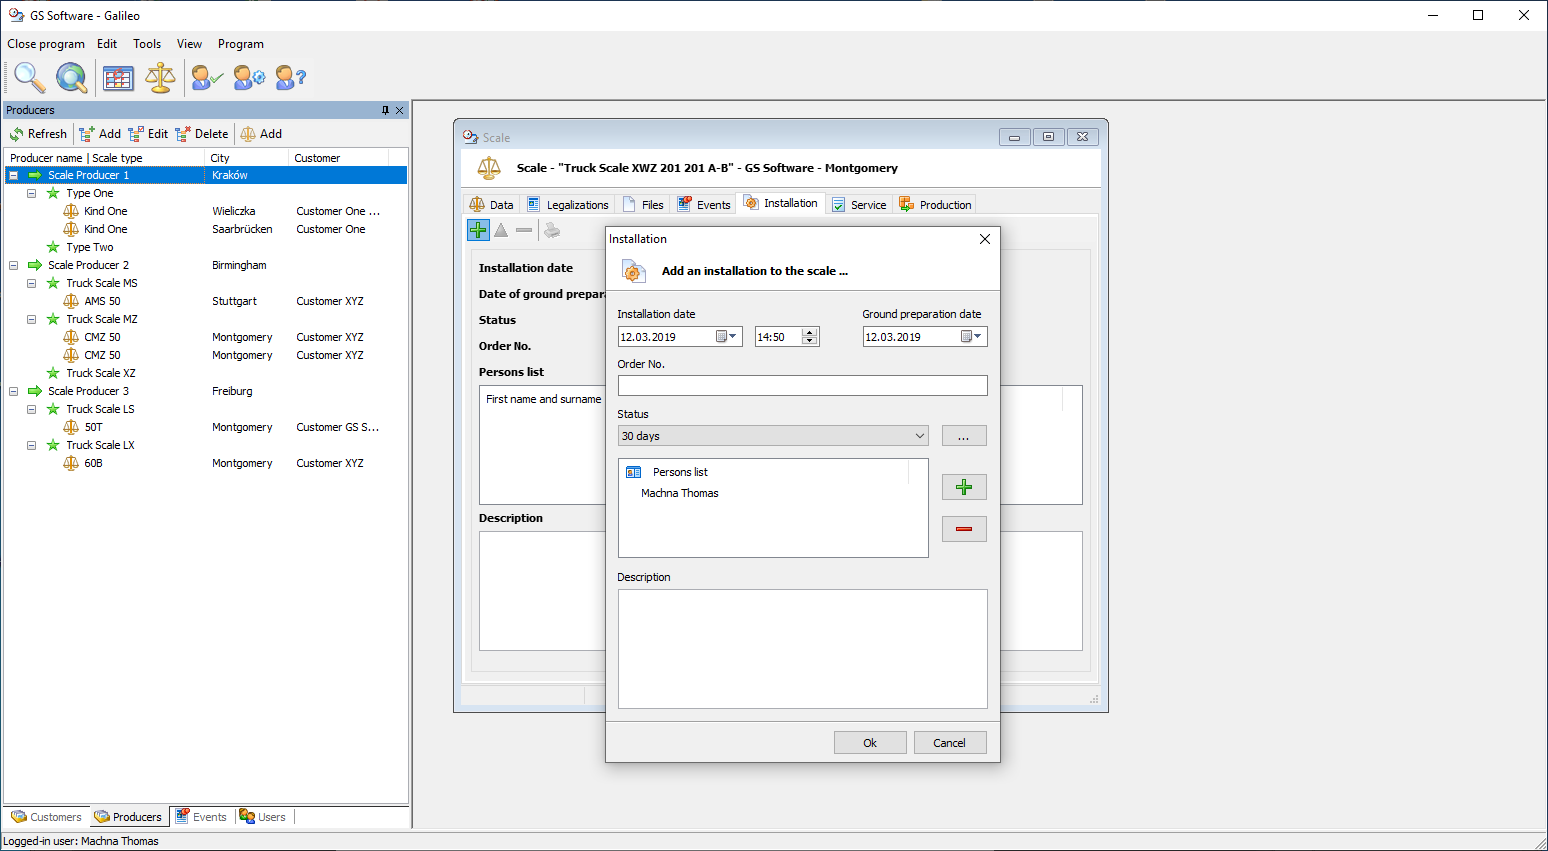1548x851 pixels.
Task: Open Ground preparation date calendar dropdown
Action: (972, 337)
